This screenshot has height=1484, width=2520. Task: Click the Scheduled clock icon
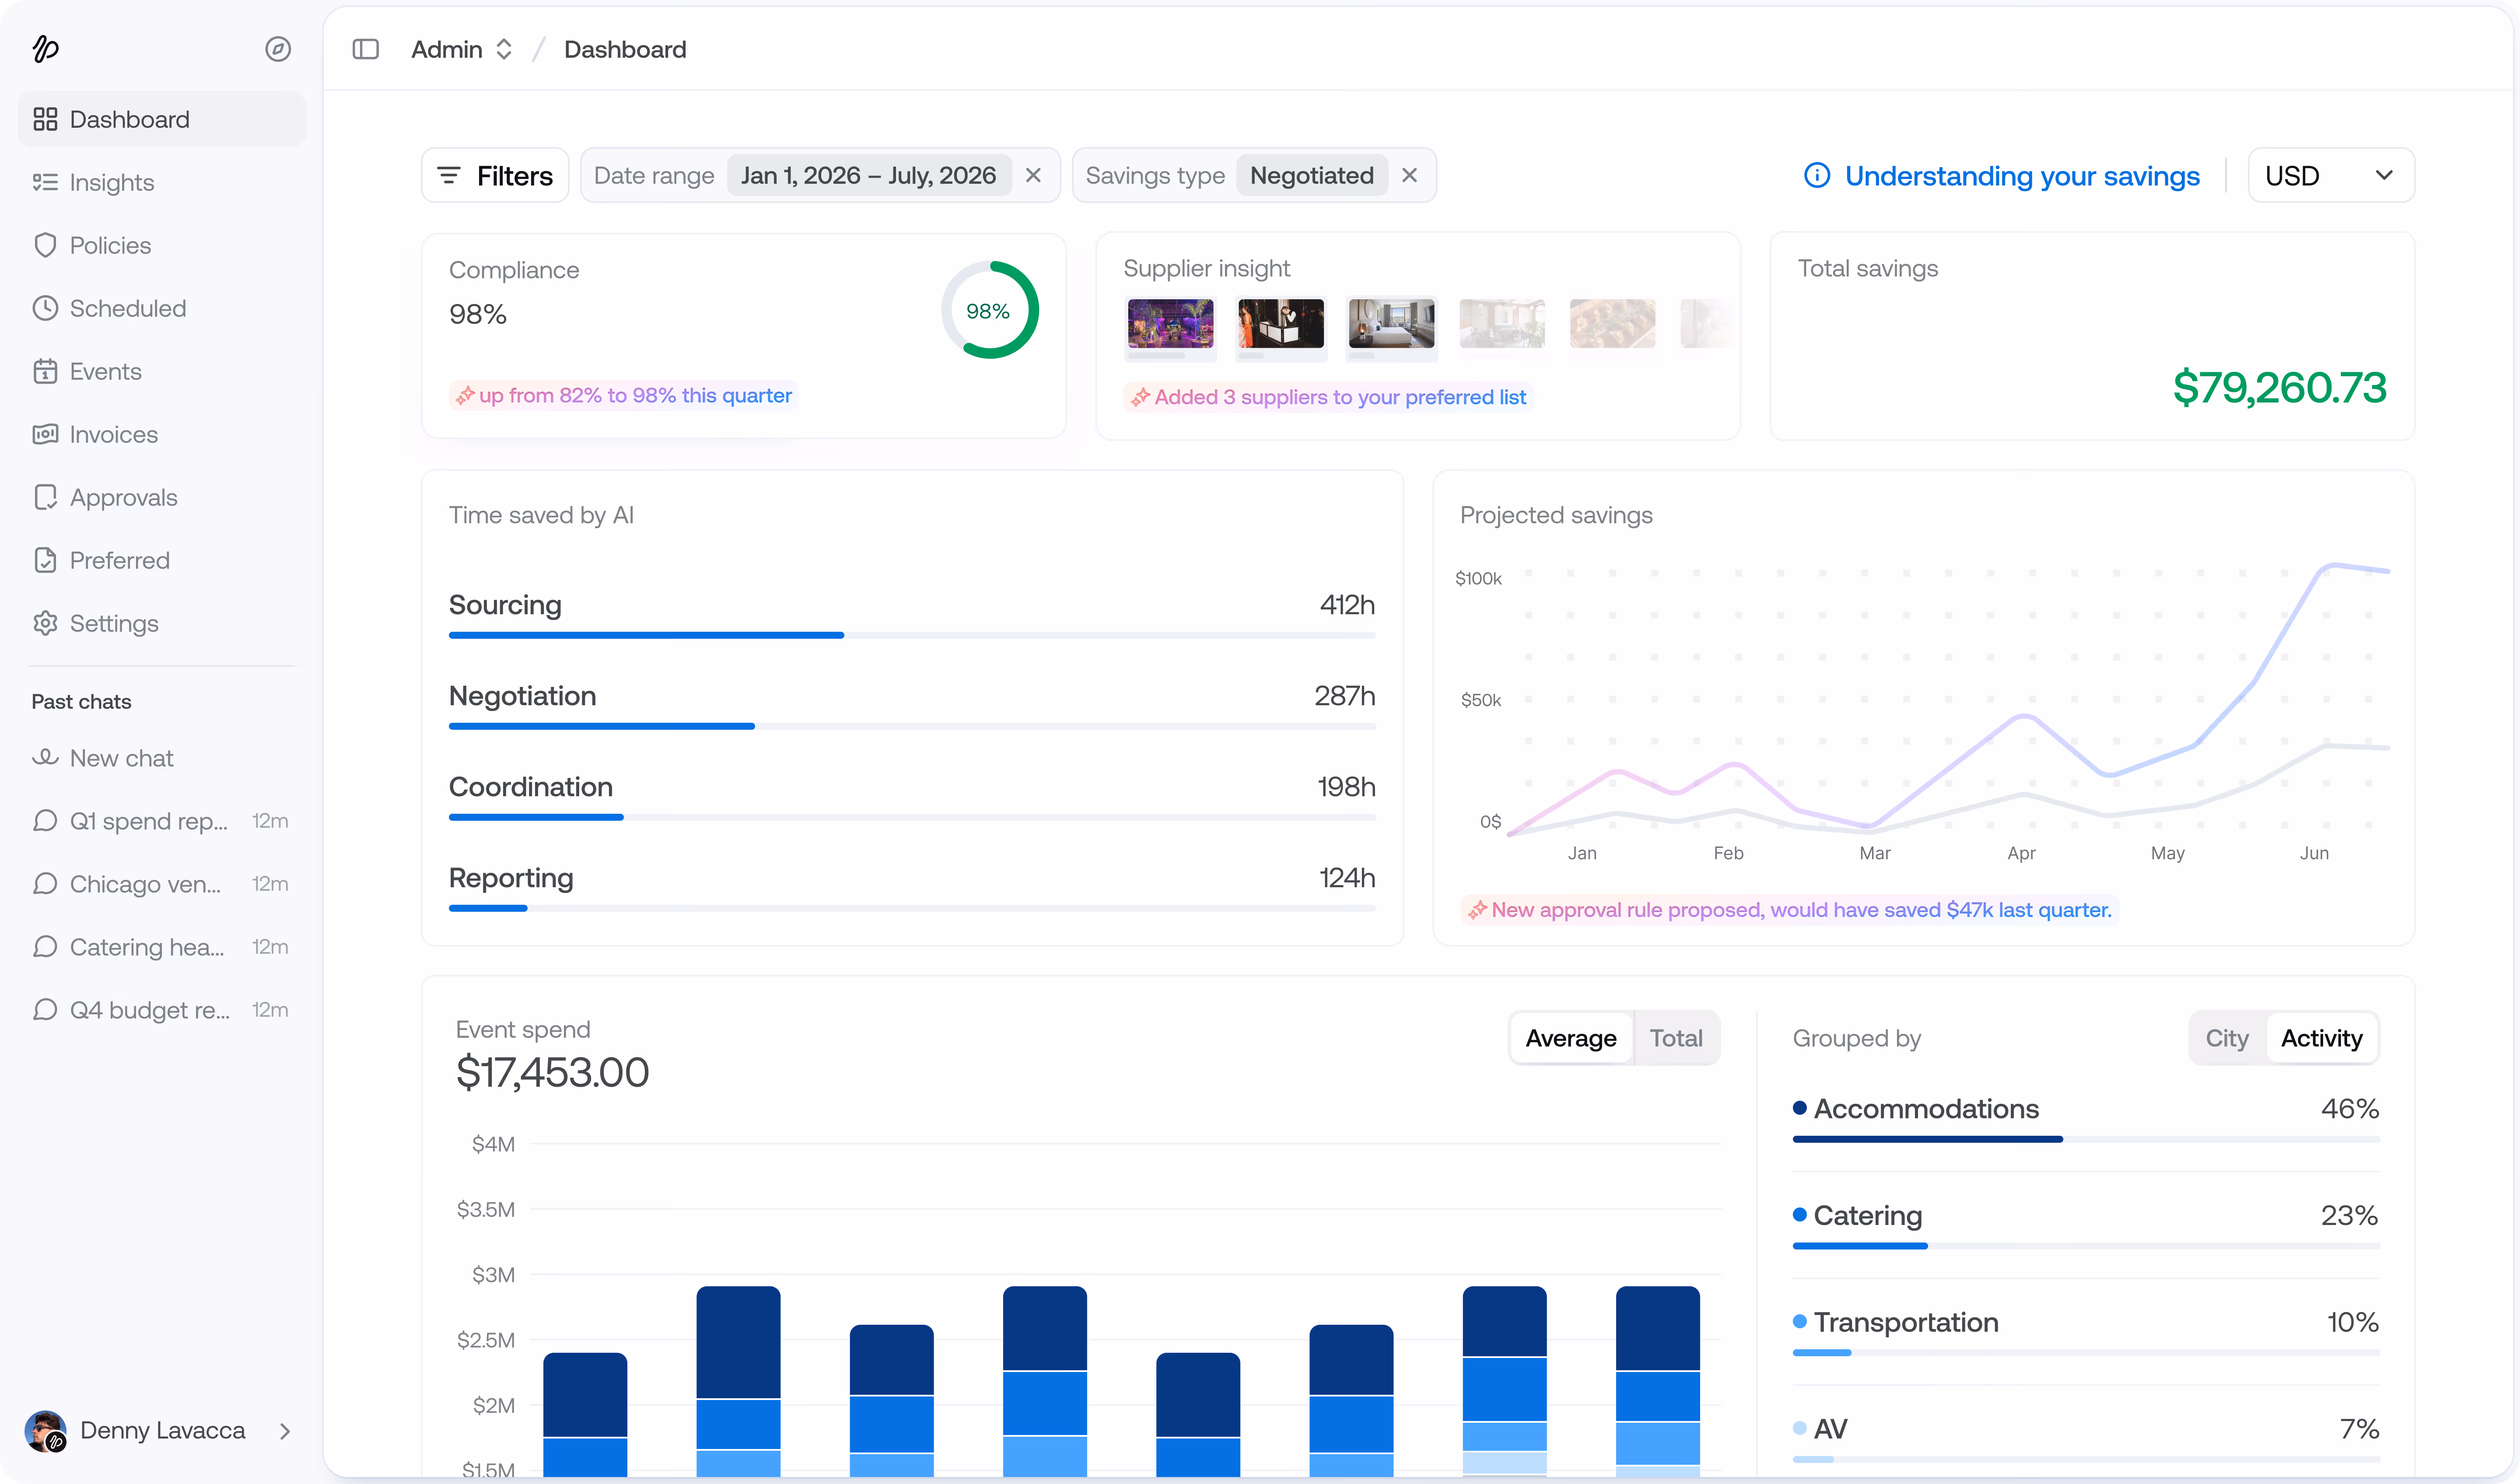(45, 308)
